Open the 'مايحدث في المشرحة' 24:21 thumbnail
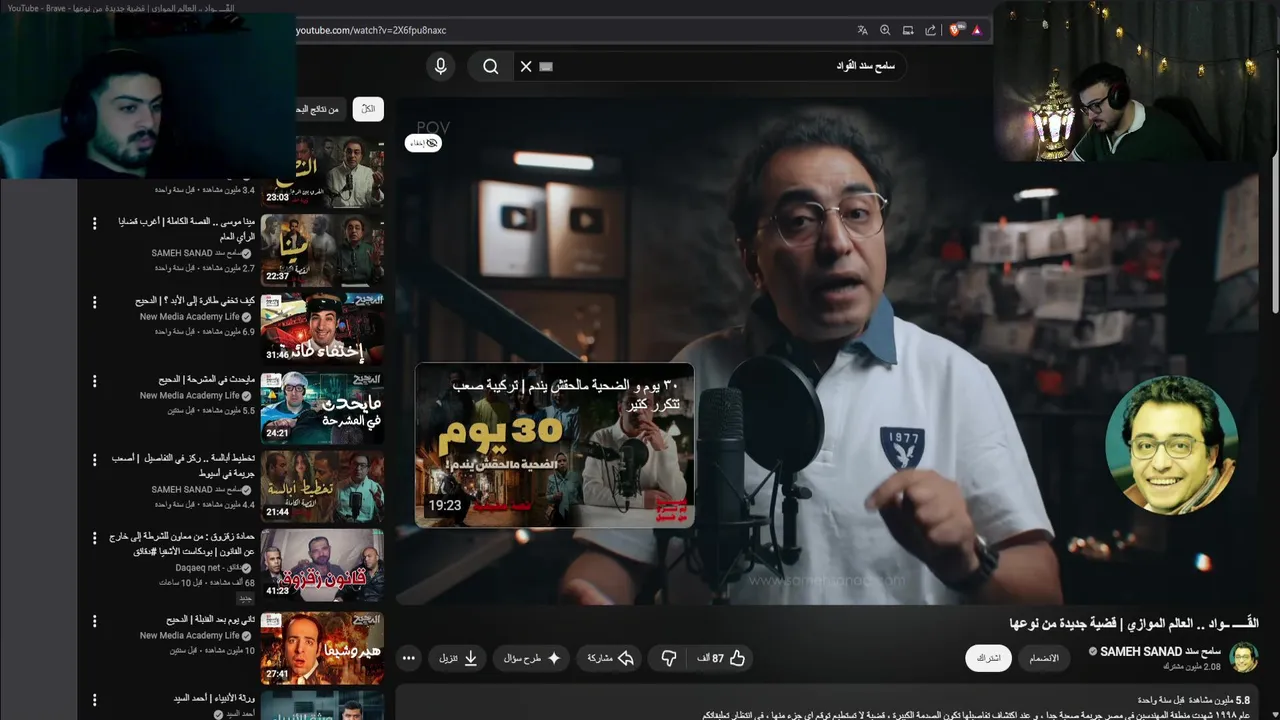Viewport: 1280px width, 720px height. (322, 407)
